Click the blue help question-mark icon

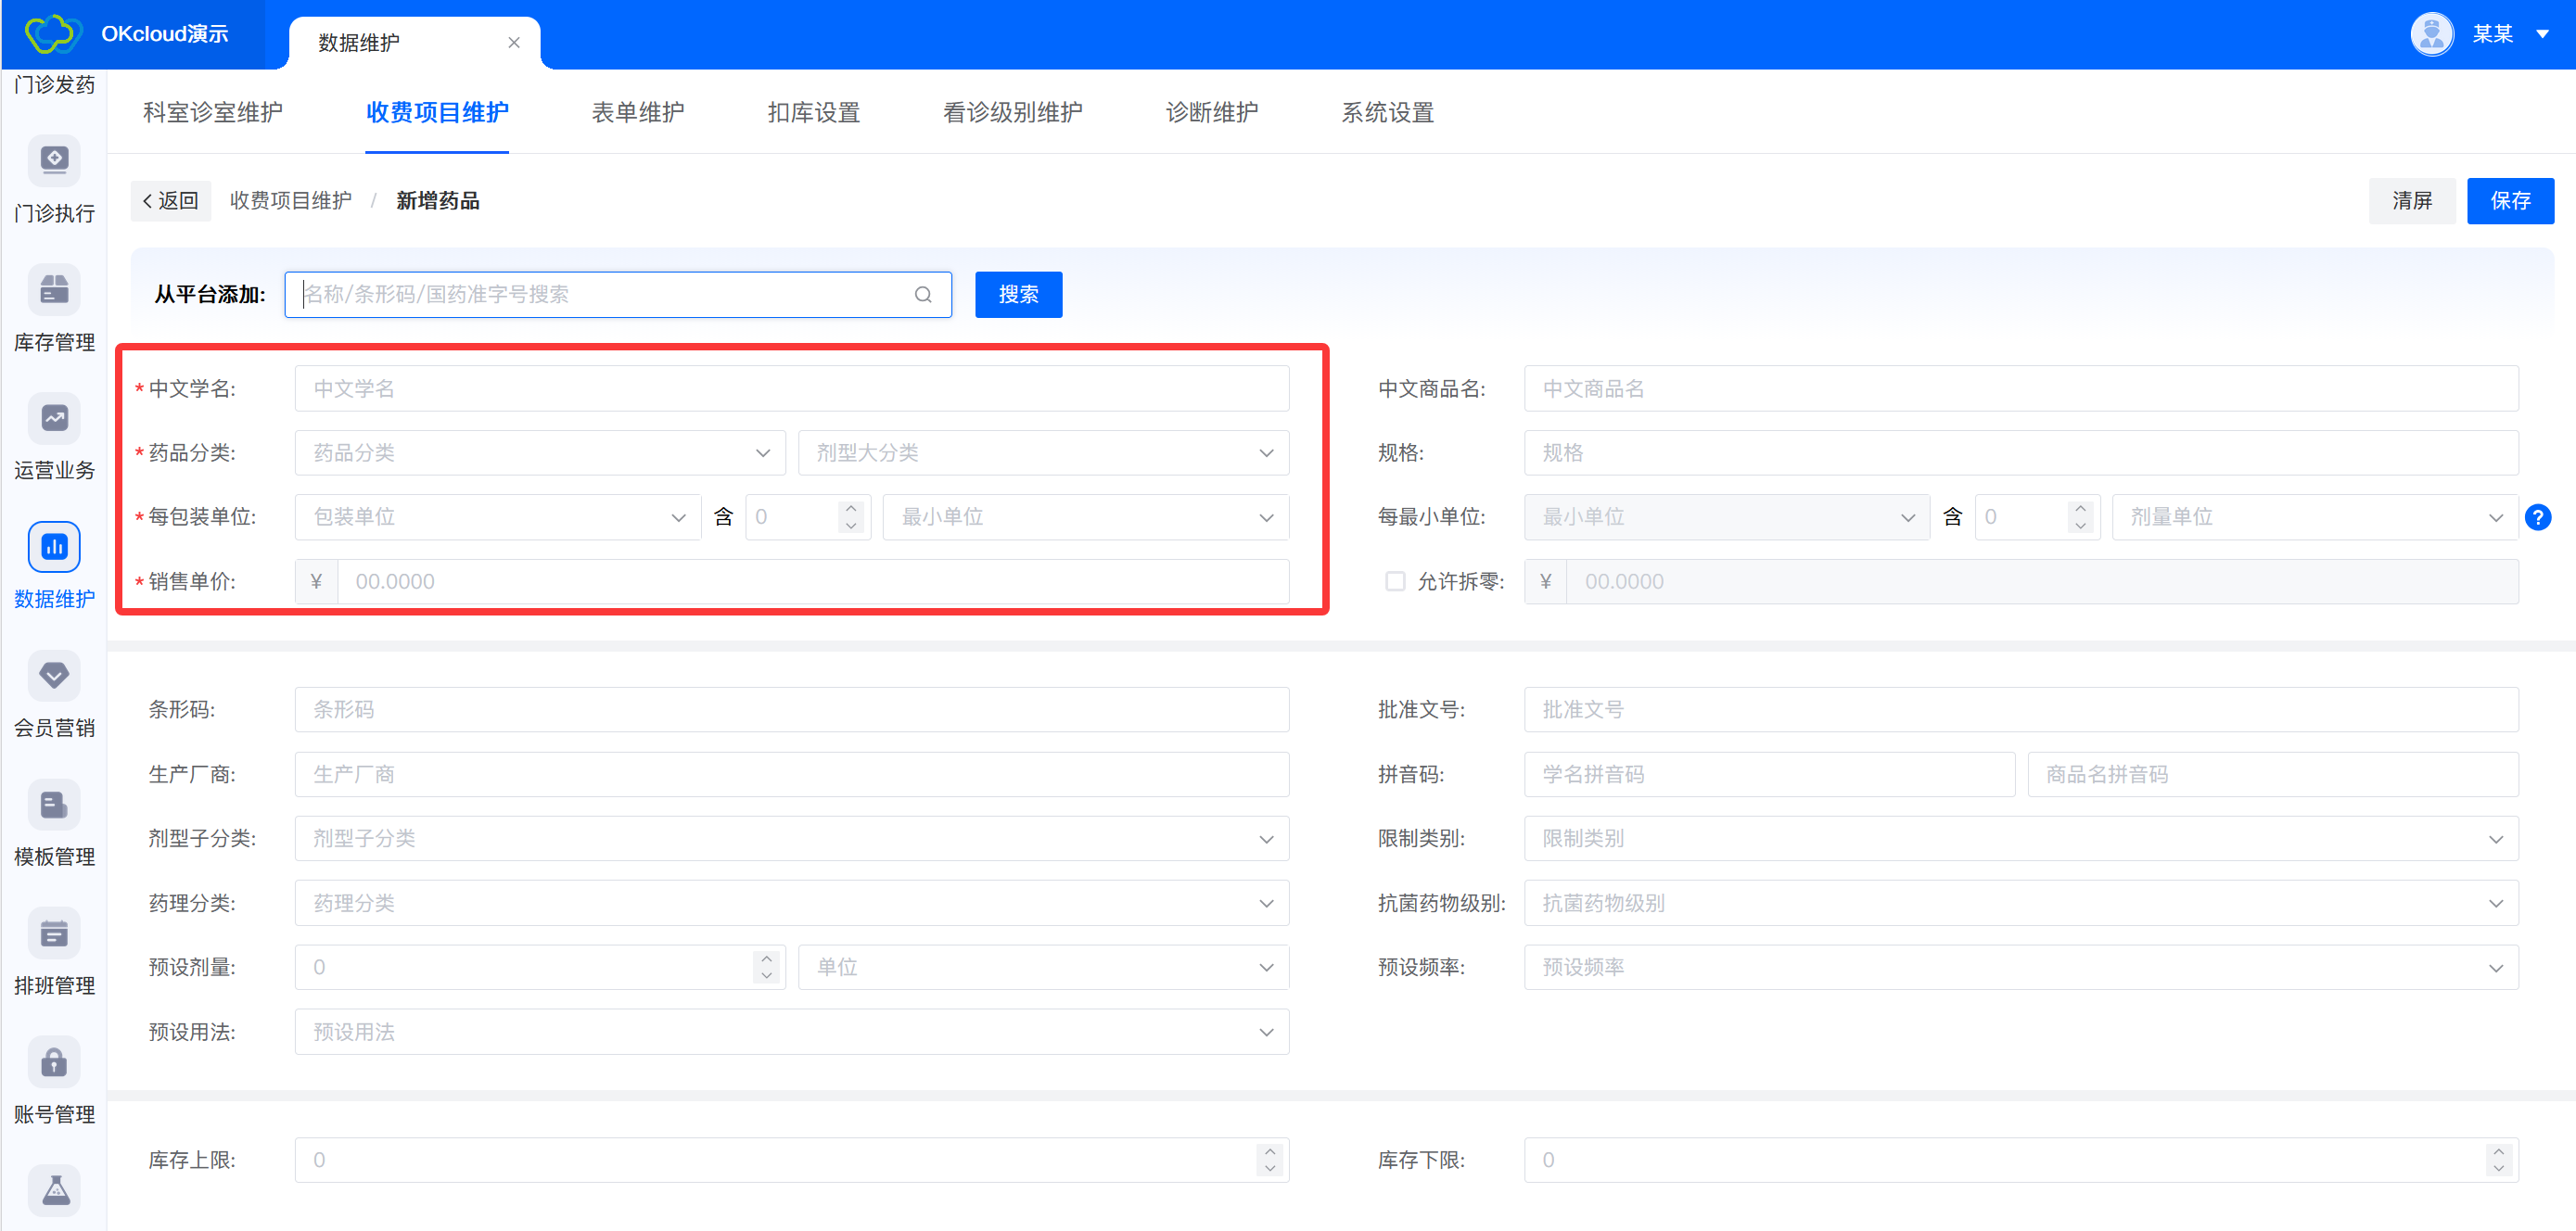(2537, 517)
